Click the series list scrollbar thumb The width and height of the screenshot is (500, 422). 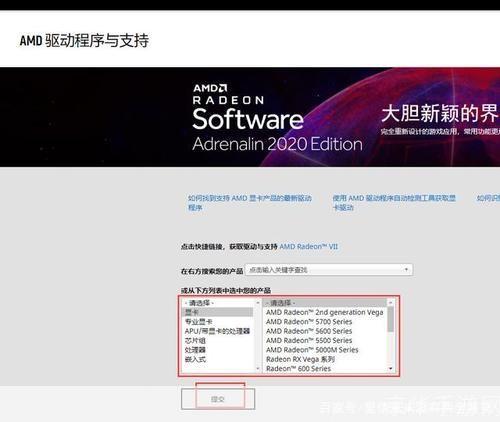coord(391,319)
